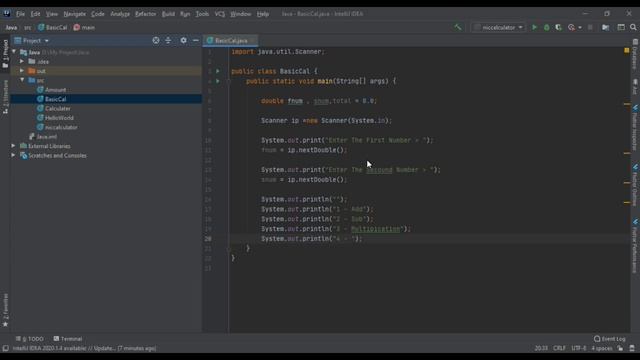Screen dimensions: 640x360
Task: Open Project panel settings gear
Action: [183, 40]
